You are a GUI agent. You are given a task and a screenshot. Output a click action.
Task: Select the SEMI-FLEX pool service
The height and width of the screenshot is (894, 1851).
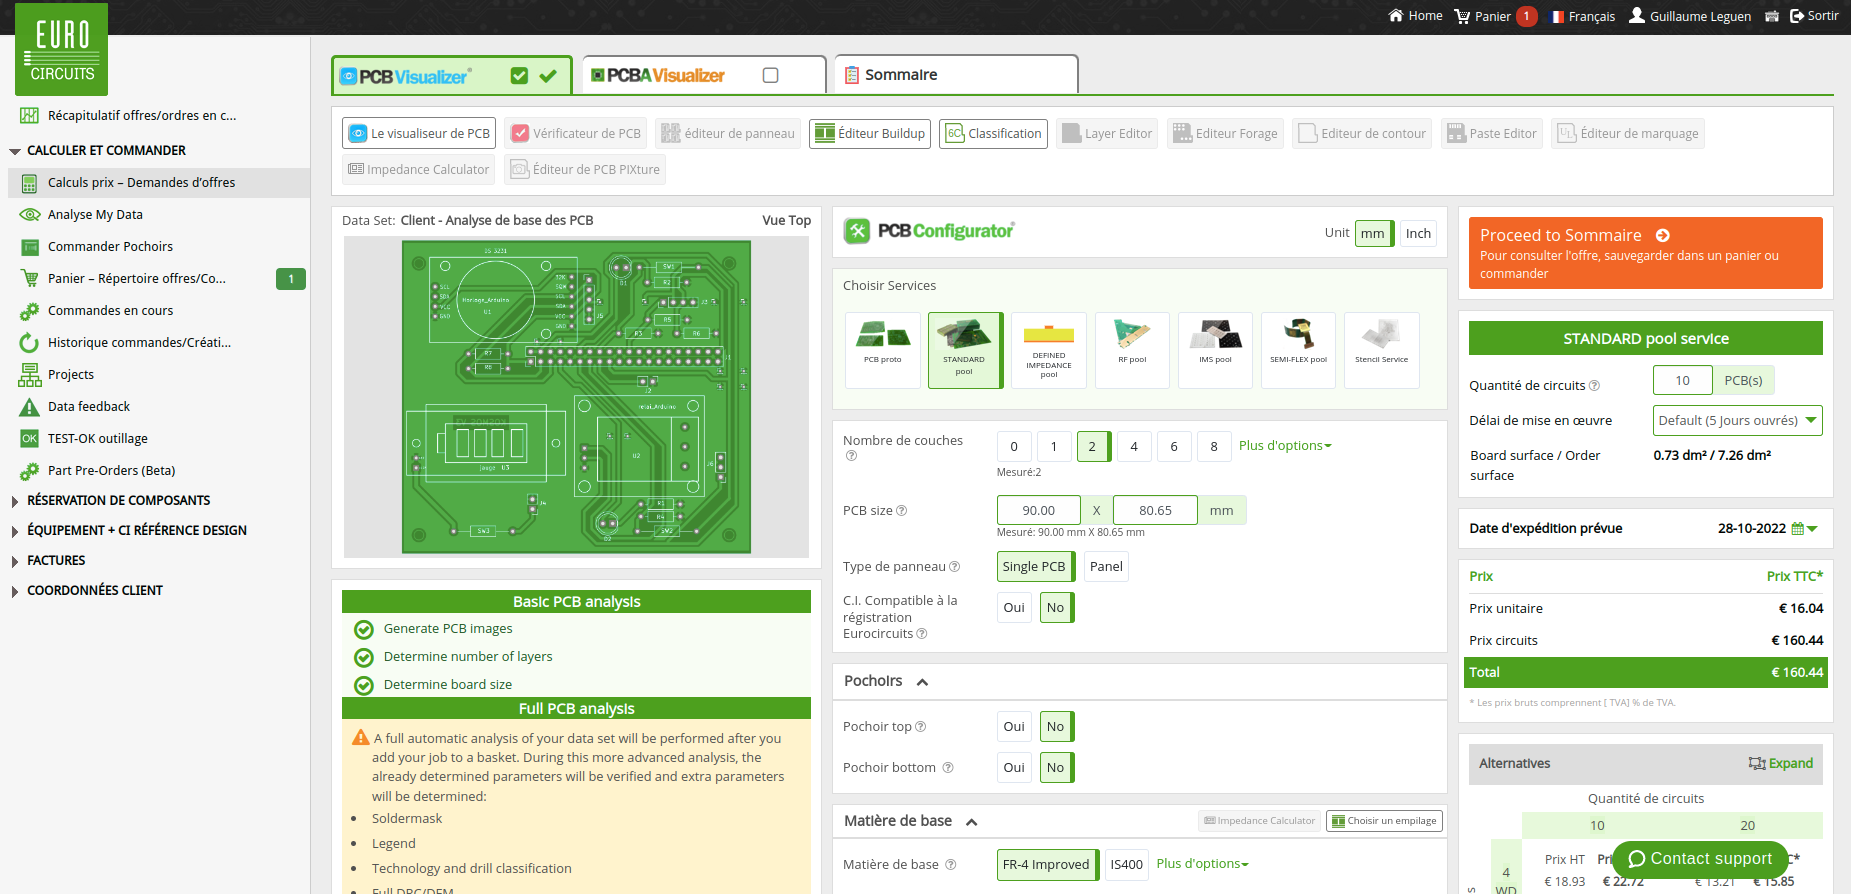point(1298,350)
